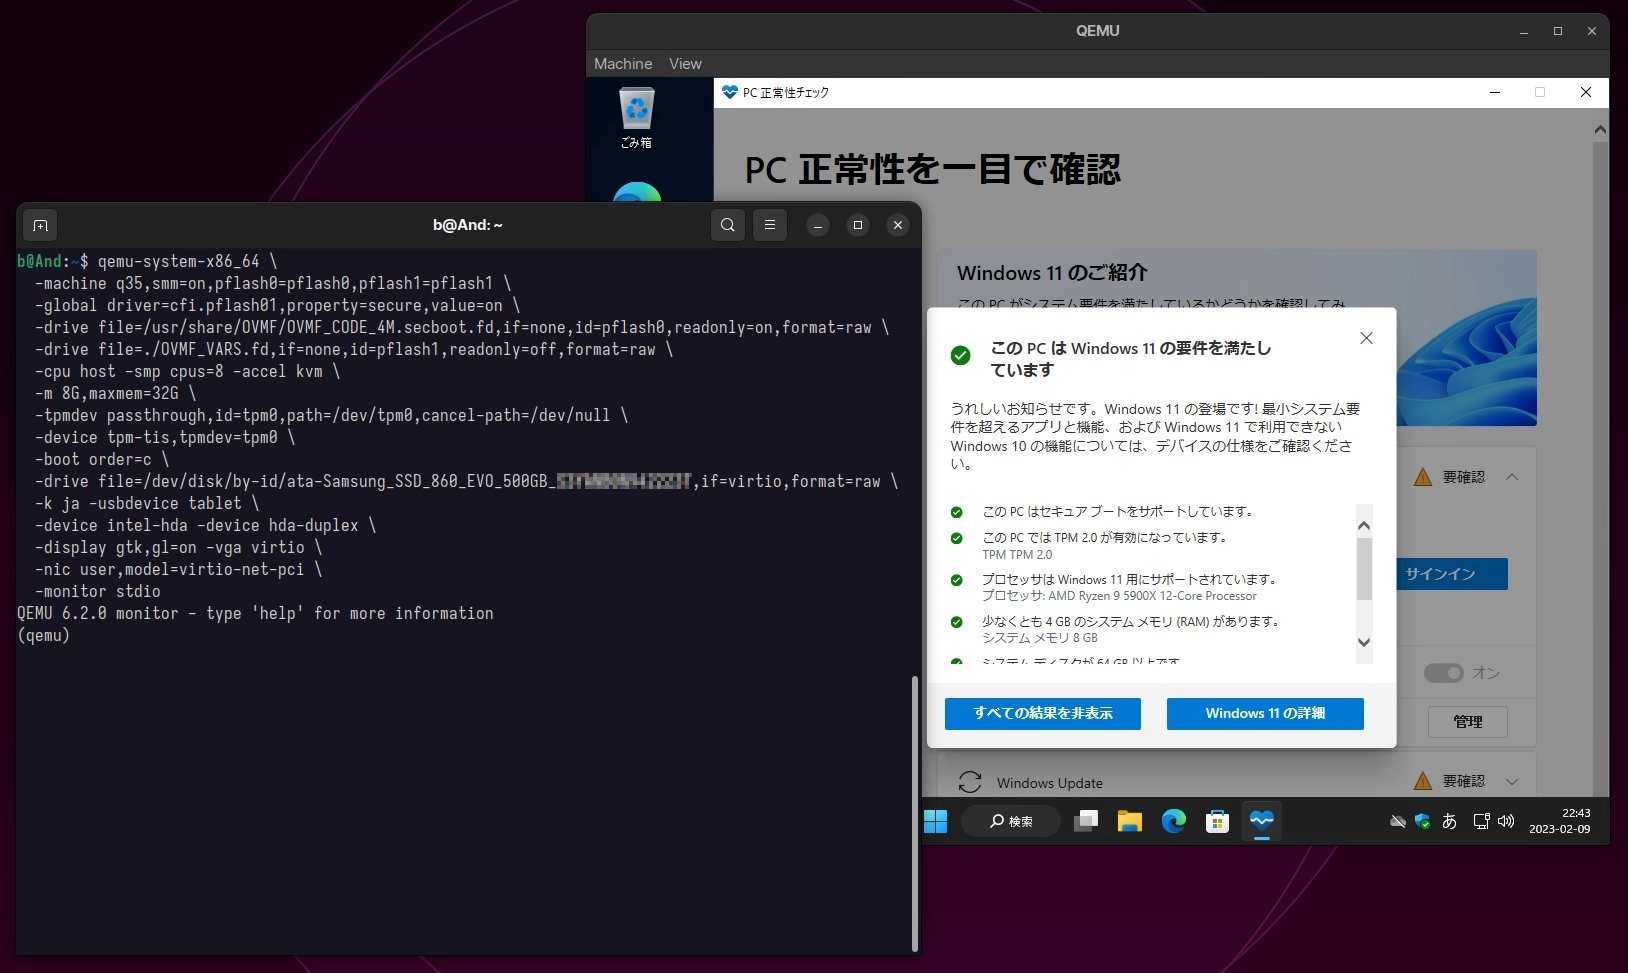Viewport: 1628px width, 973px height.
Task: Open Microsoft Edge from the taskbar
Action: (x=1173, y=822)
